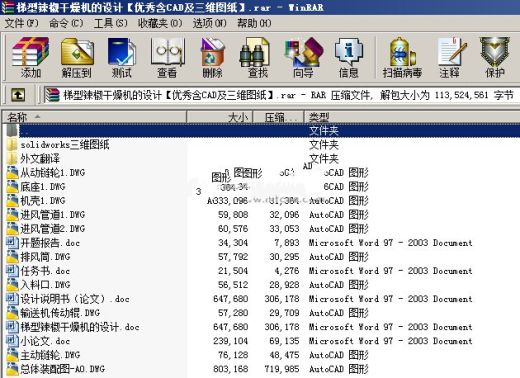Click the archive path address field
520x378 pixels.
[x=282, y=95]
